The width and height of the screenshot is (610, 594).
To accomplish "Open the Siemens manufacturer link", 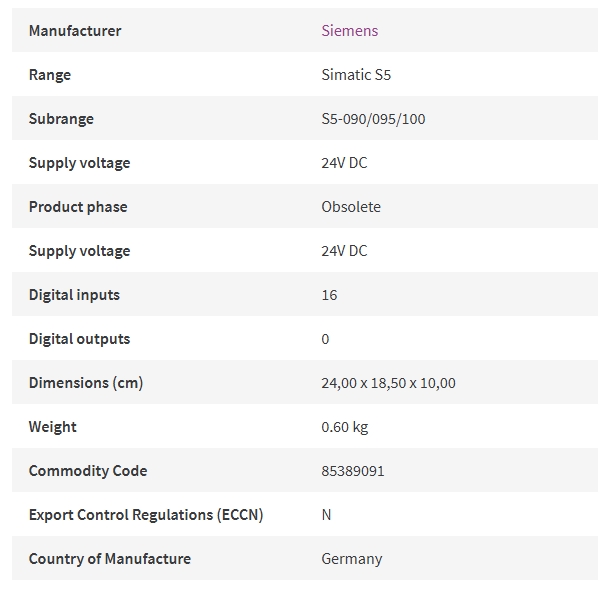I will 349,30.
